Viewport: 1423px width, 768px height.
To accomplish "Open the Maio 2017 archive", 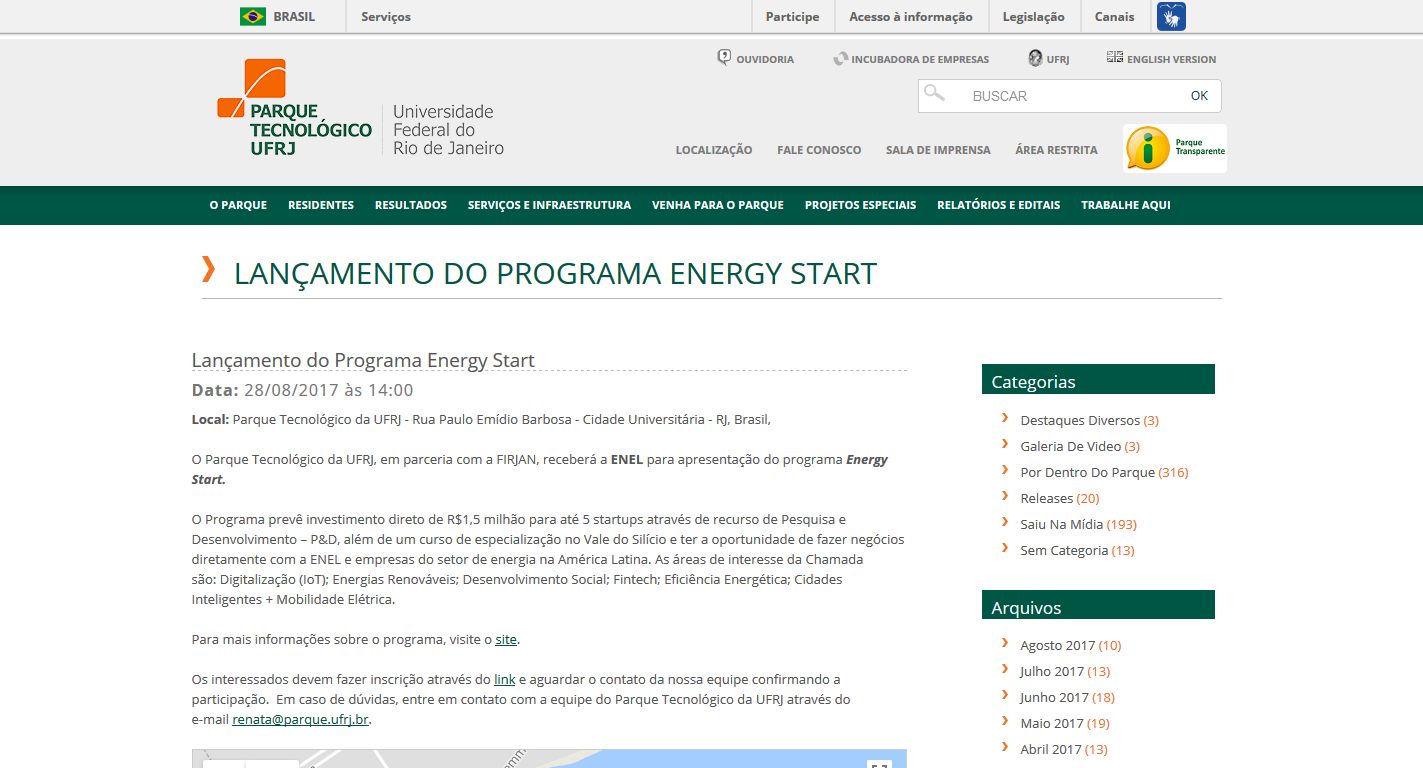I will coord(1052,723).
